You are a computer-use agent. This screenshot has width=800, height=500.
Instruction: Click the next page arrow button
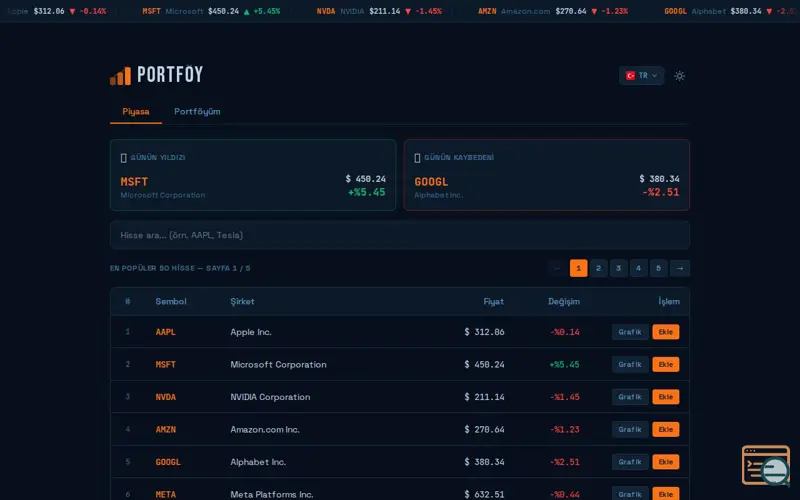click(680, 268)
